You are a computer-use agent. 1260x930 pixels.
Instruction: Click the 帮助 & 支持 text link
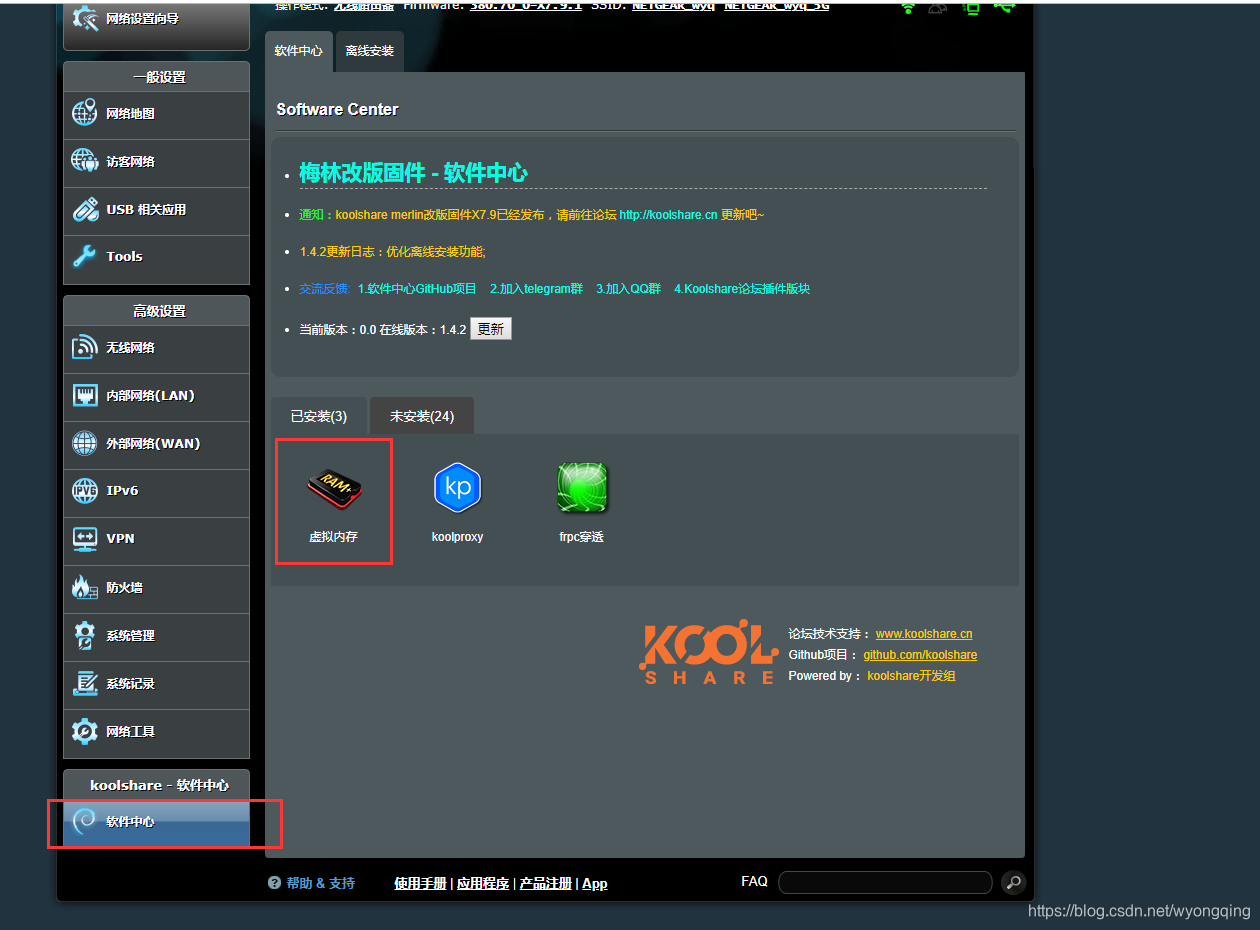tap(320, 884)
